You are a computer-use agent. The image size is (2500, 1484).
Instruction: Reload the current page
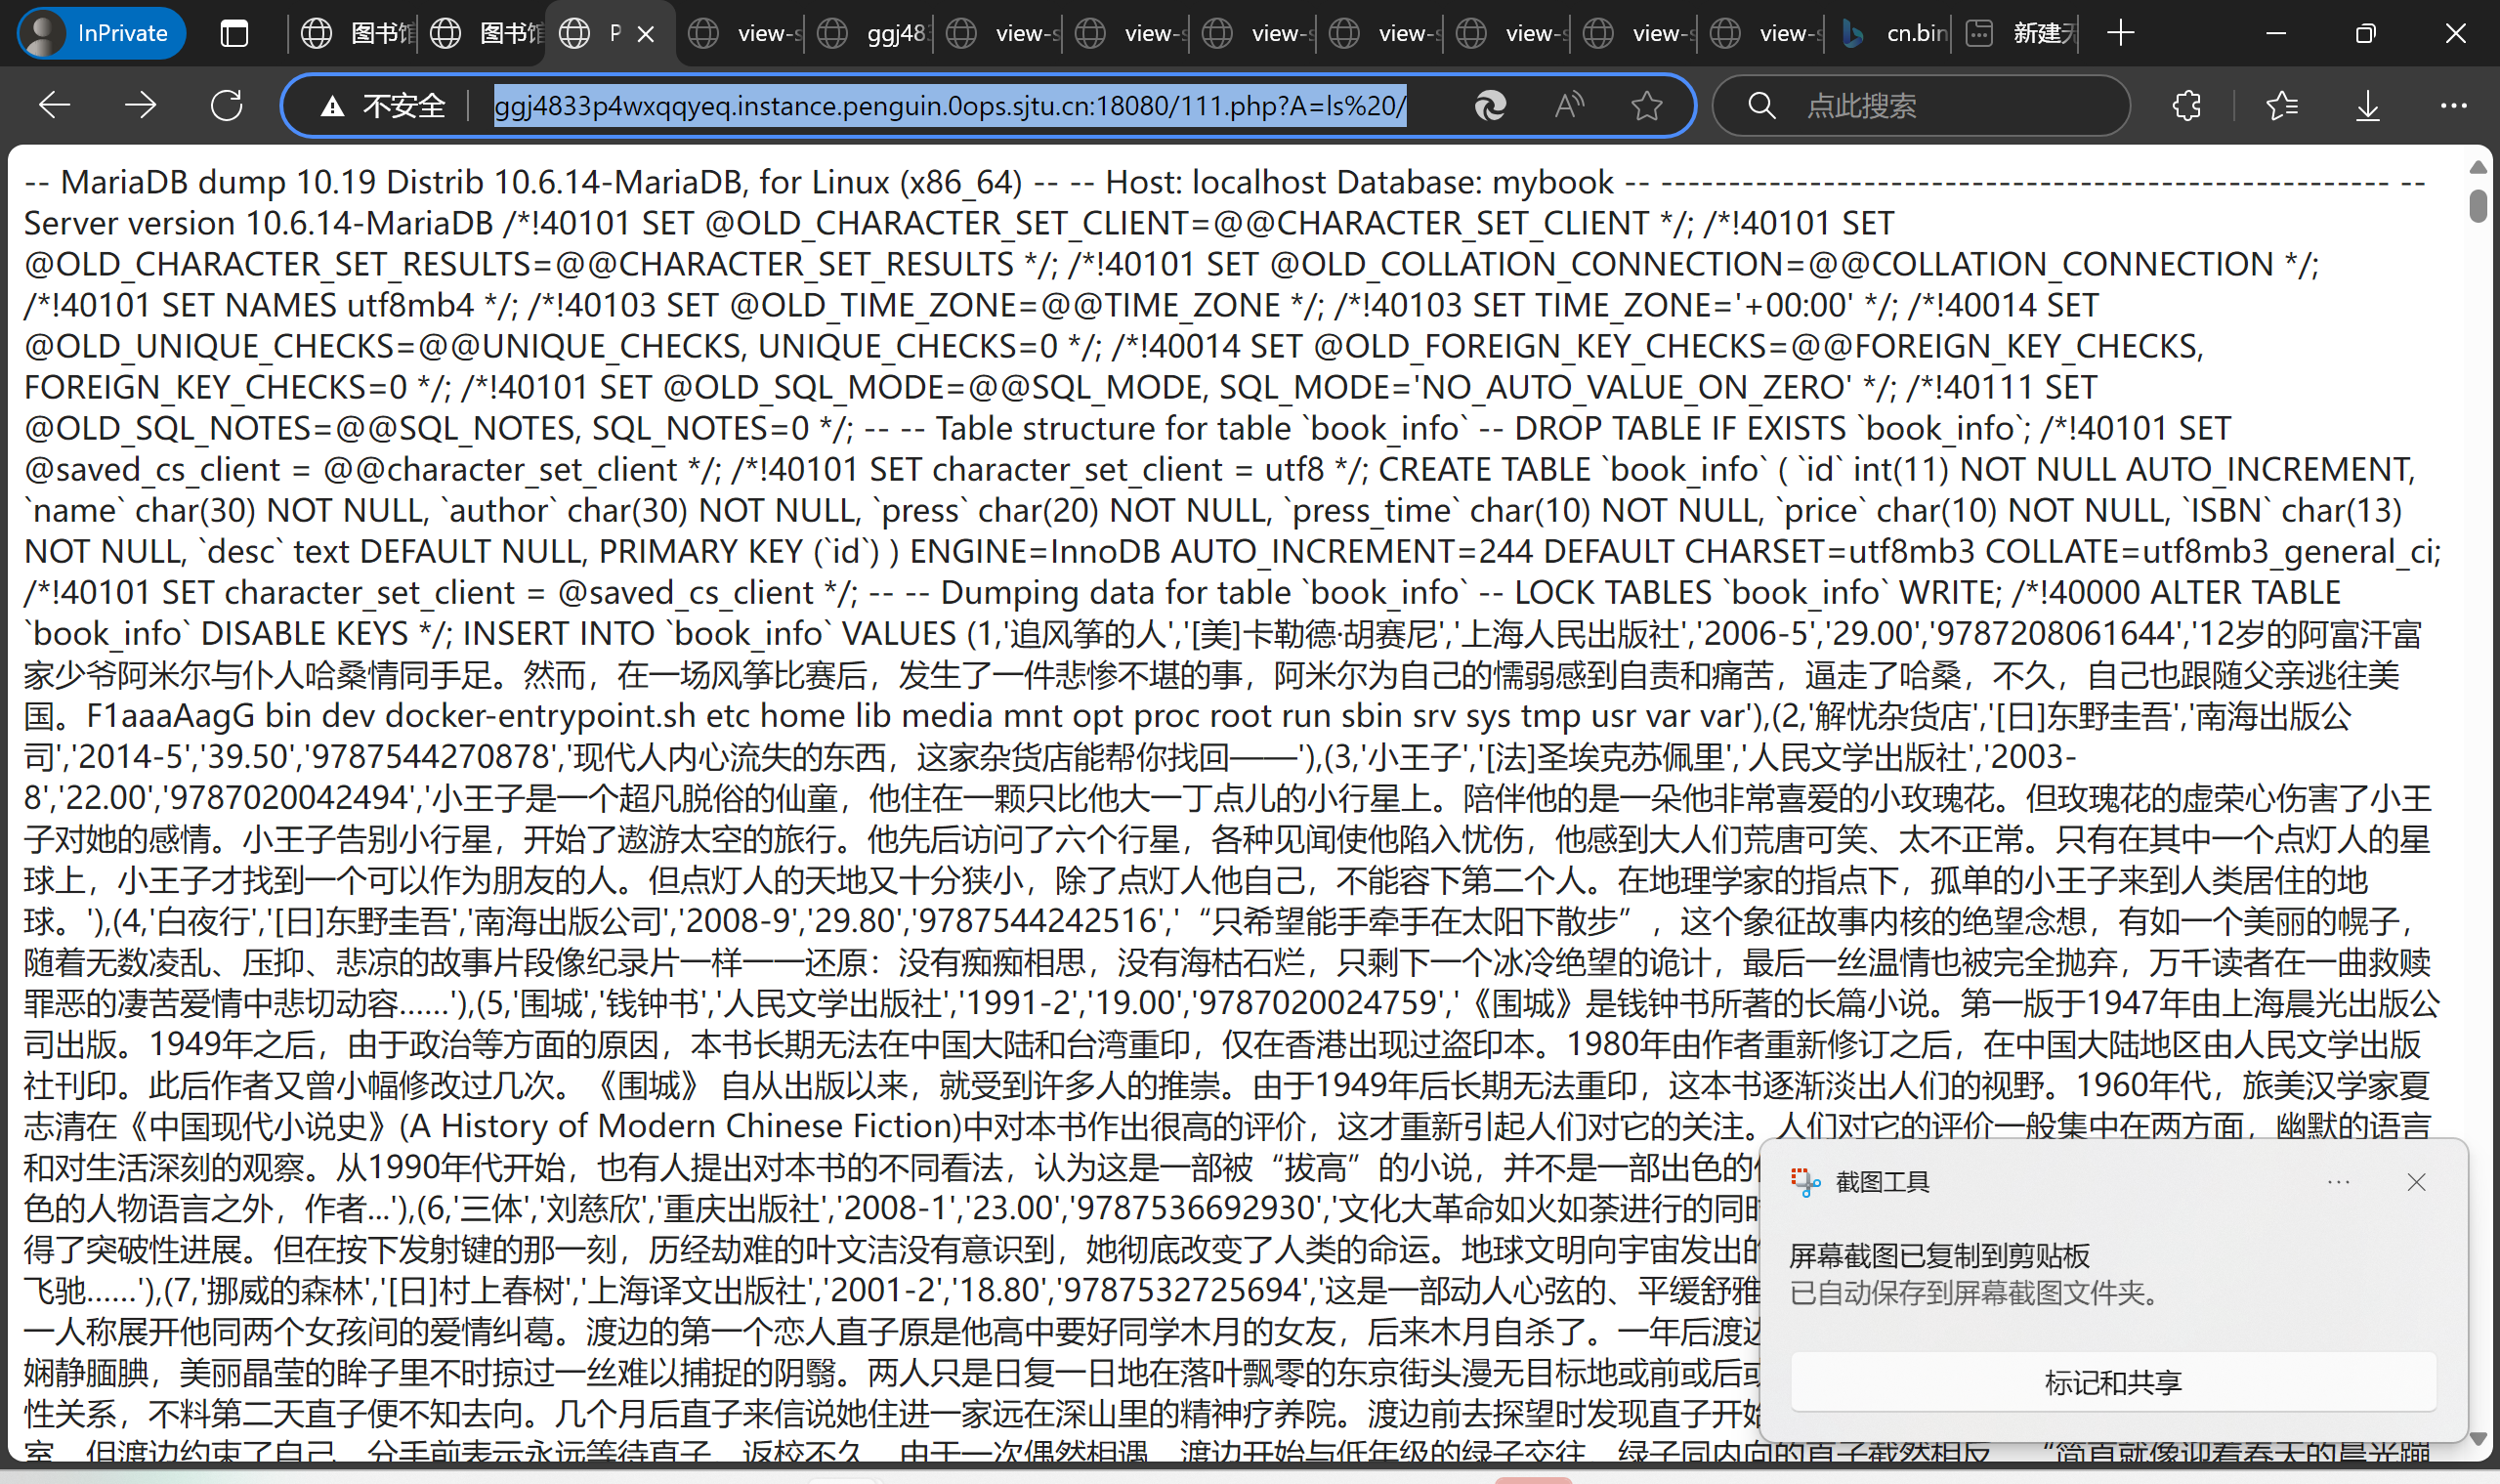227,105
